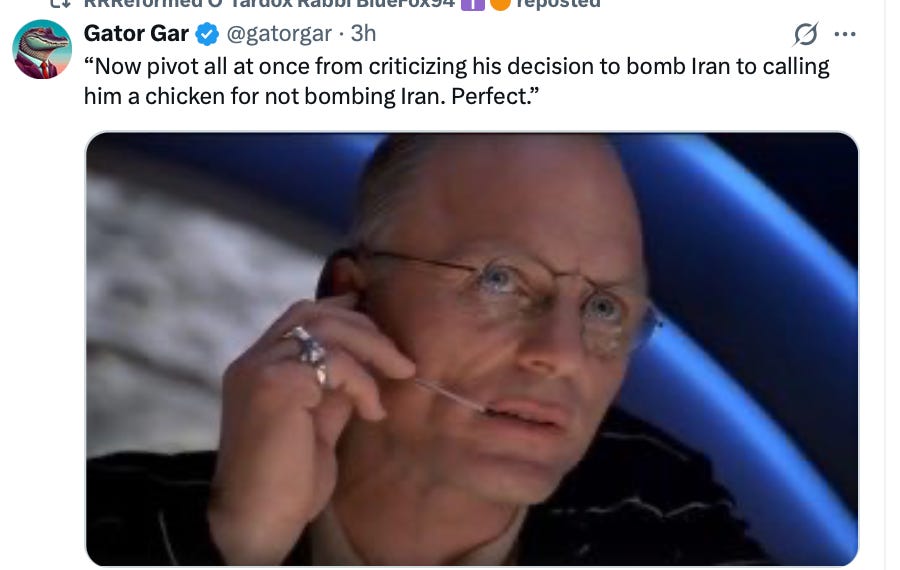Open the attached photo of man with headset
This screenshot has width=900, height=570.
[472, 349]
